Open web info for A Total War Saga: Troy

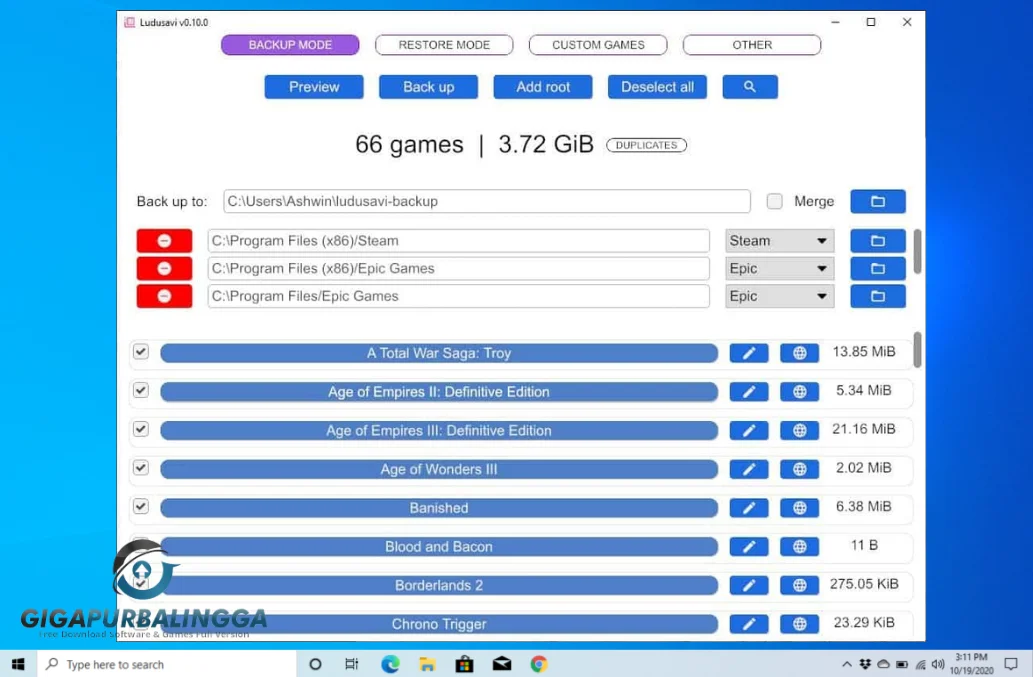(799, 353)
